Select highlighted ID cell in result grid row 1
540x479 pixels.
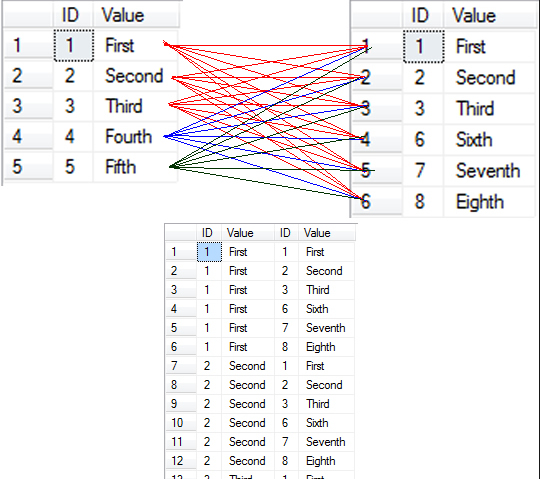tap(209, 252)
